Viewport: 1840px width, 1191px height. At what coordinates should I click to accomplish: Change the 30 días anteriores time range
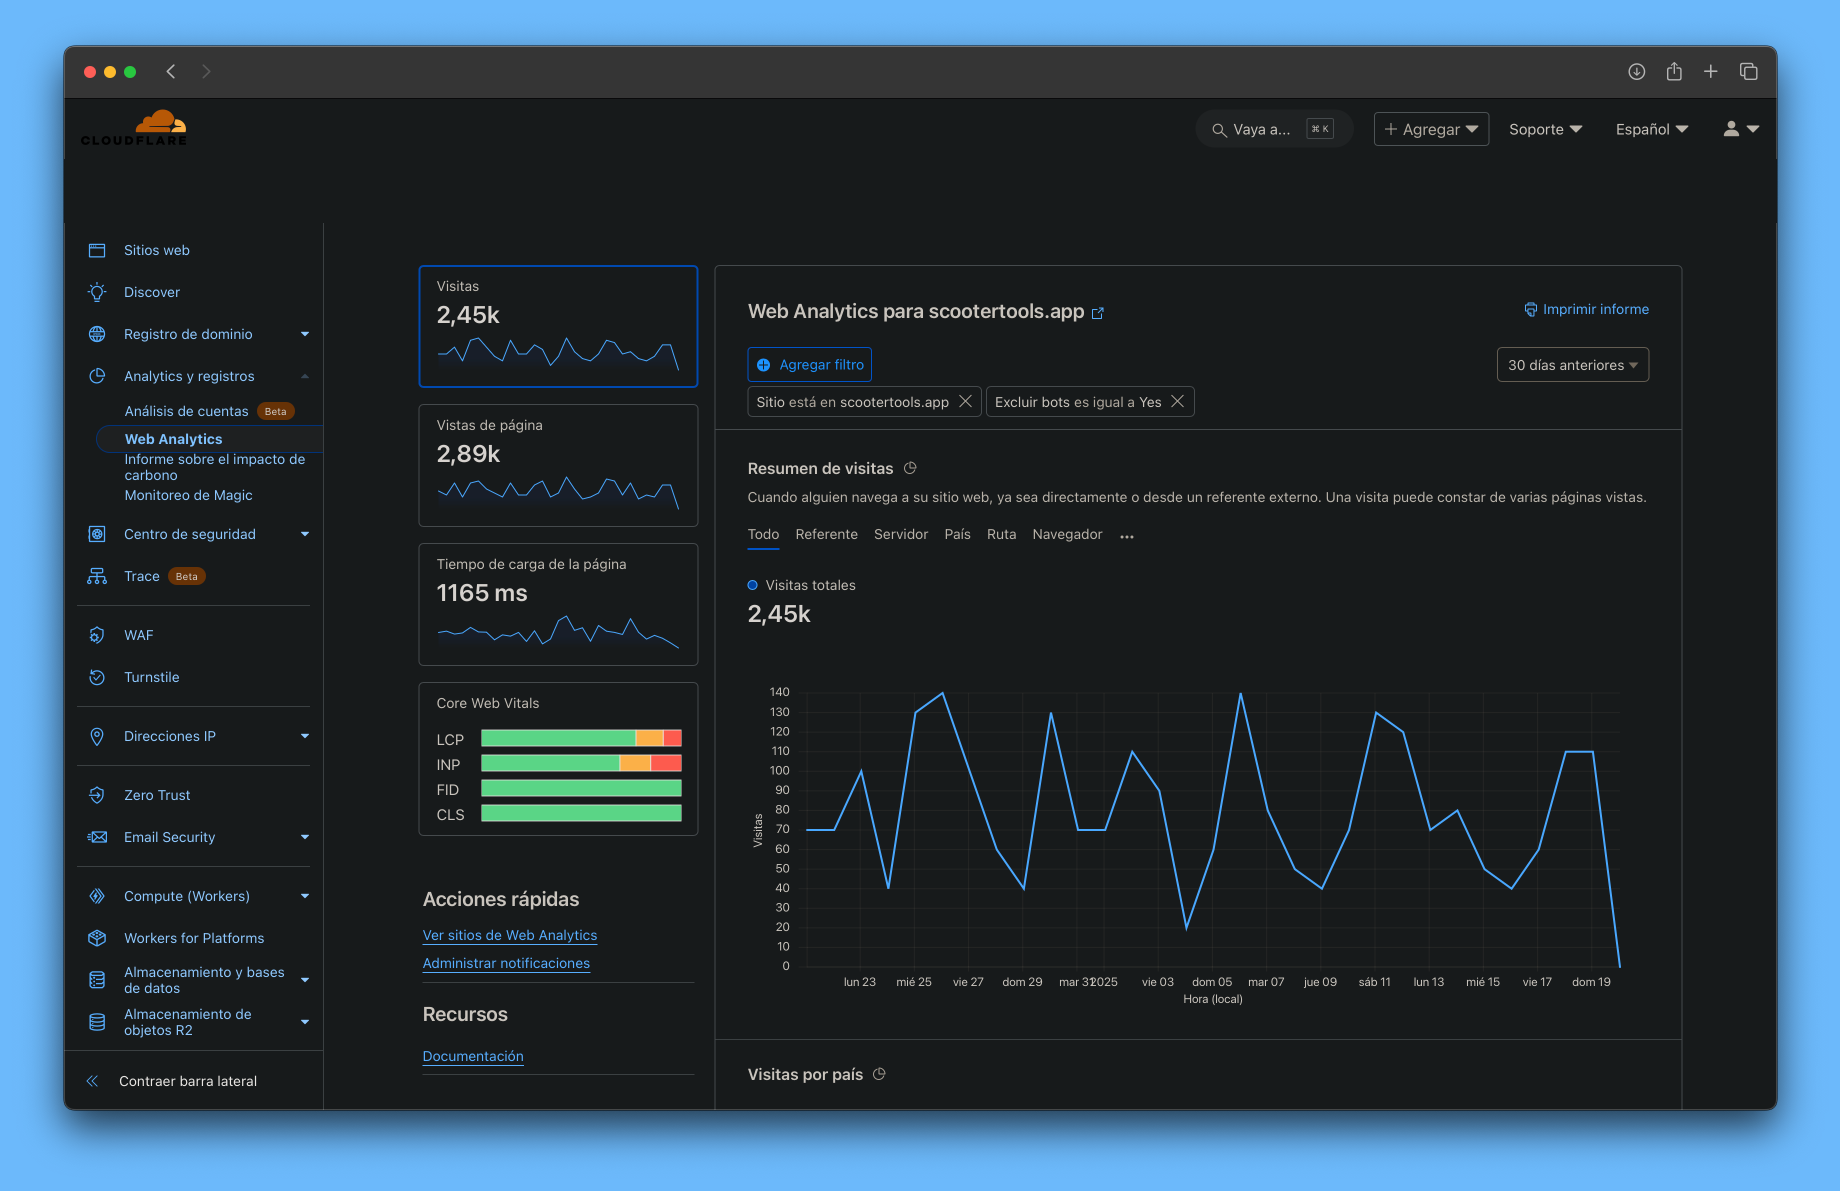[x=1572, y=364]
